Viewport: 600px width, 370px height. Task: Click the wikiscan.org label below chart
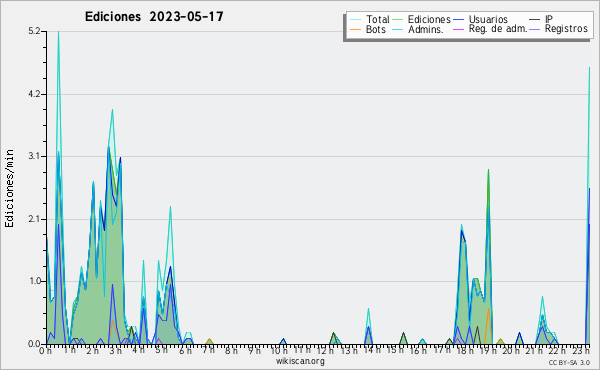(300, 361)
